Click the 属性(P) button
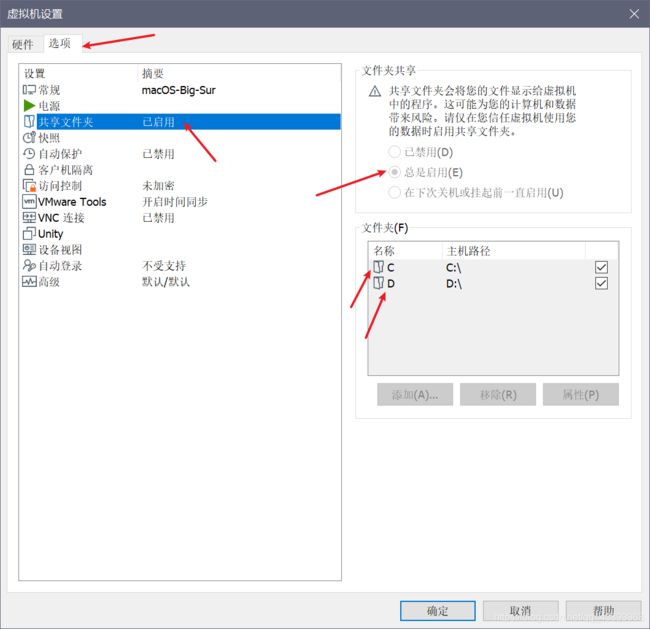Screen dimensions: 650x629 tap(581, 394)
